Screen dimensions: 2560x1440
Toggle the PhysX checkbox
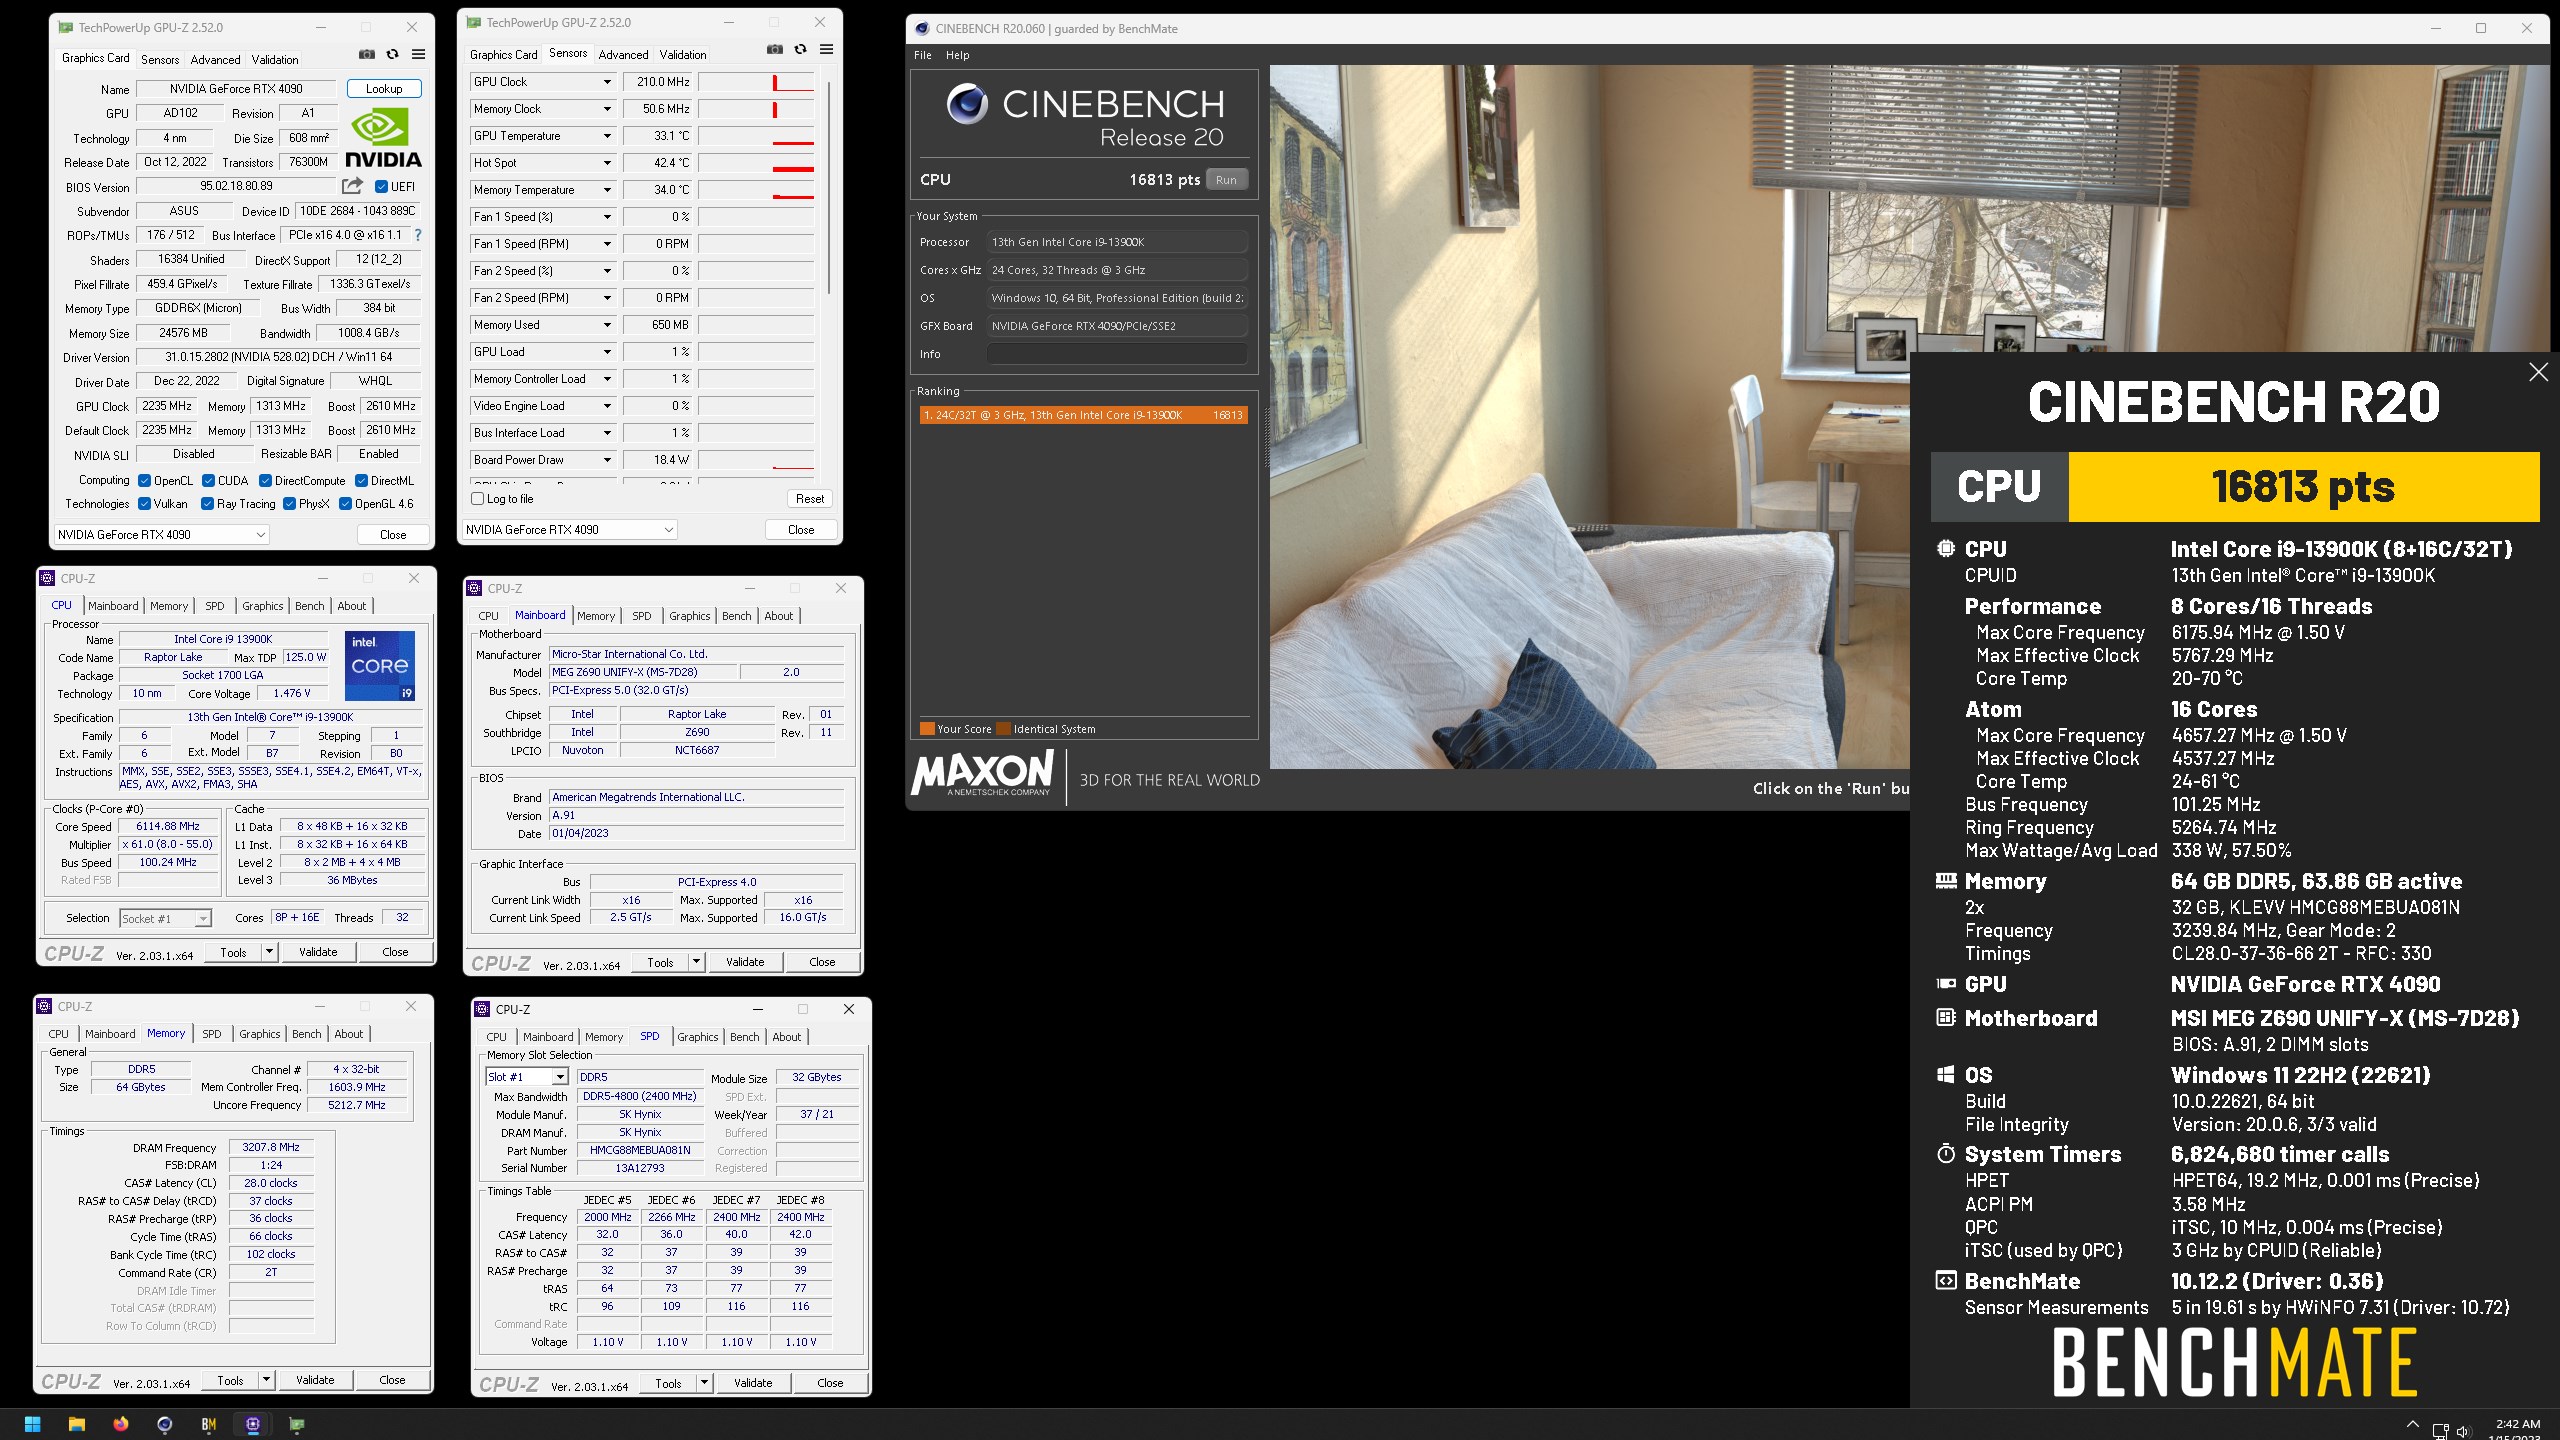[x=290, y=504]
